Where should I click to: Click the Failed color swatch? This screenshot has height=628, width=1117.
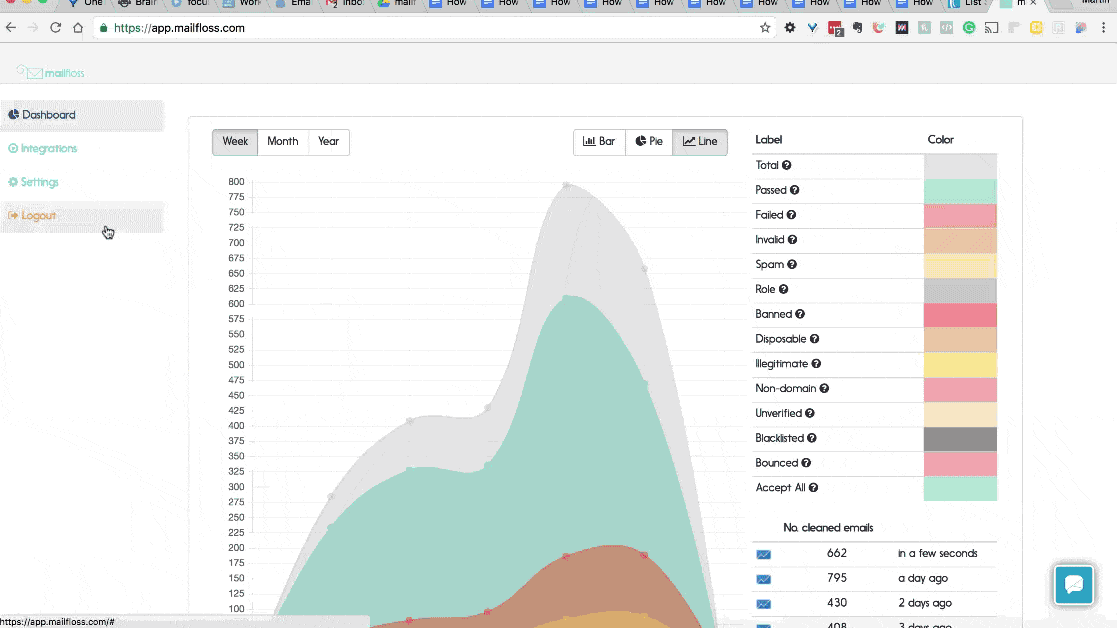pyautogui.click(x=960, y=216)
